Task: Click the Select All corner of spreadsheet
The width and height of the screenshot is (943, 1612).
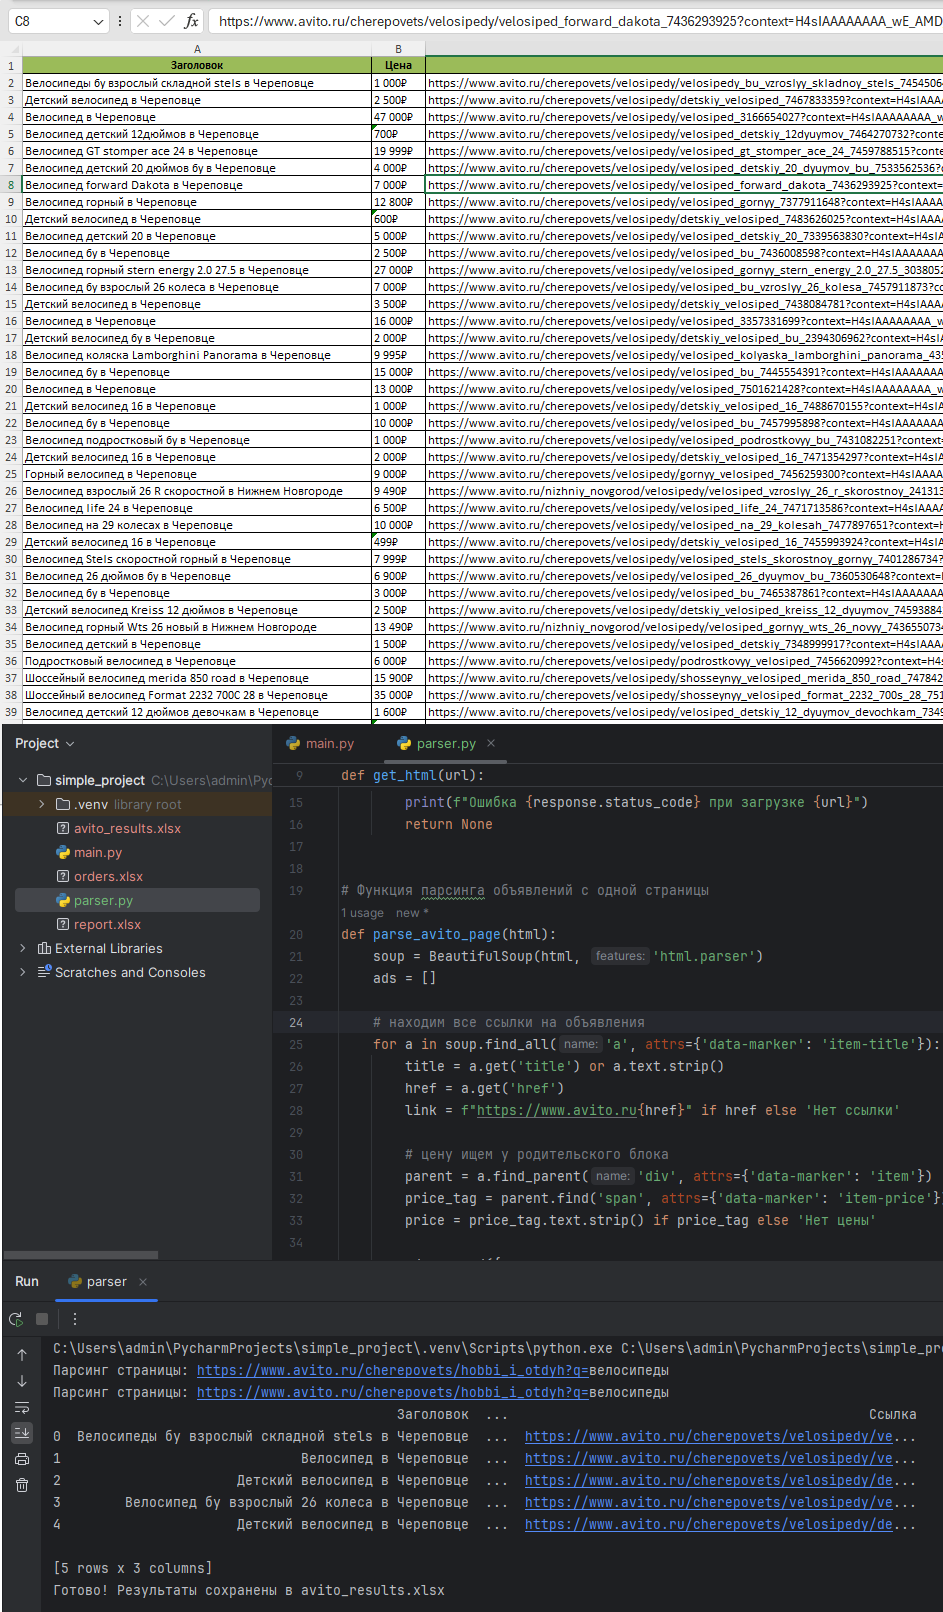Action: tap(11, 49)
